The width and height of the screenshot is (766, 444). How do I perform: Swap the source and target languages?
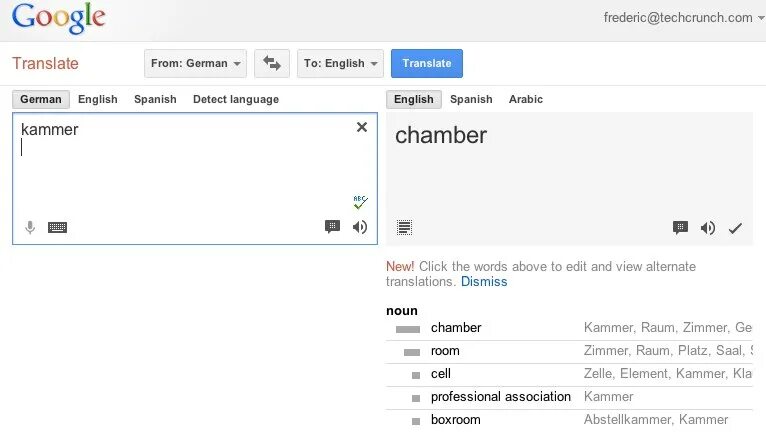coord(272,63)
